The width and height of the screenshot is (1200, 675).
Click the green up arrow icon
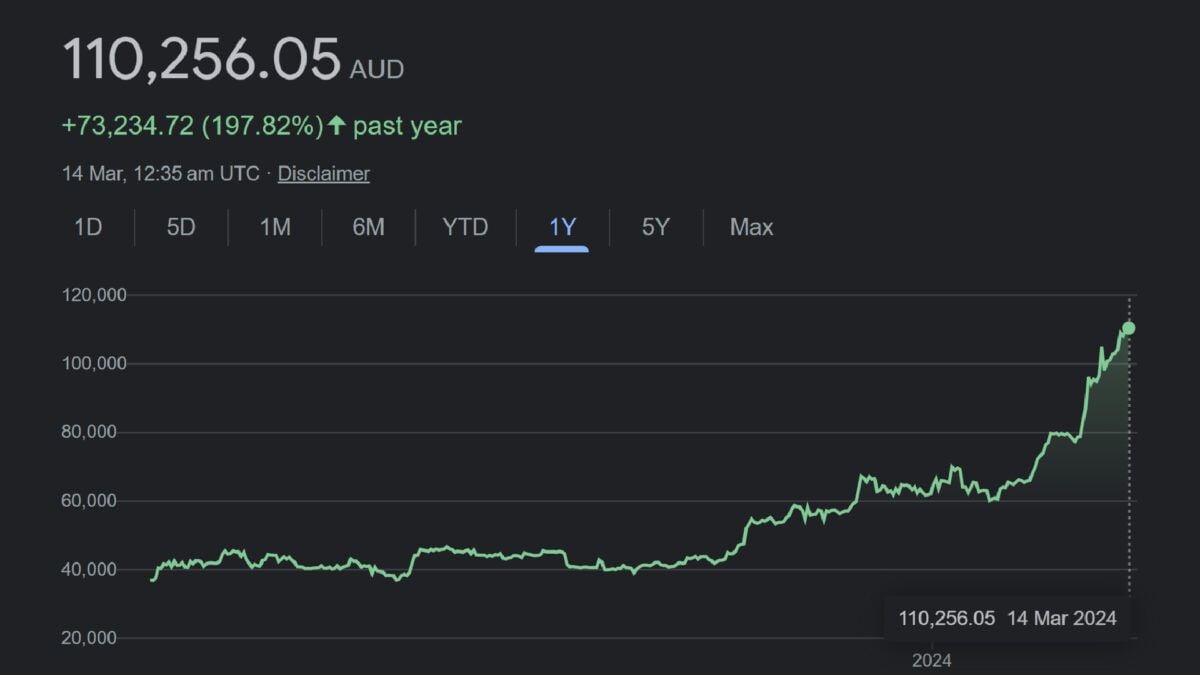pyautogui.click(x=337, y=126)
